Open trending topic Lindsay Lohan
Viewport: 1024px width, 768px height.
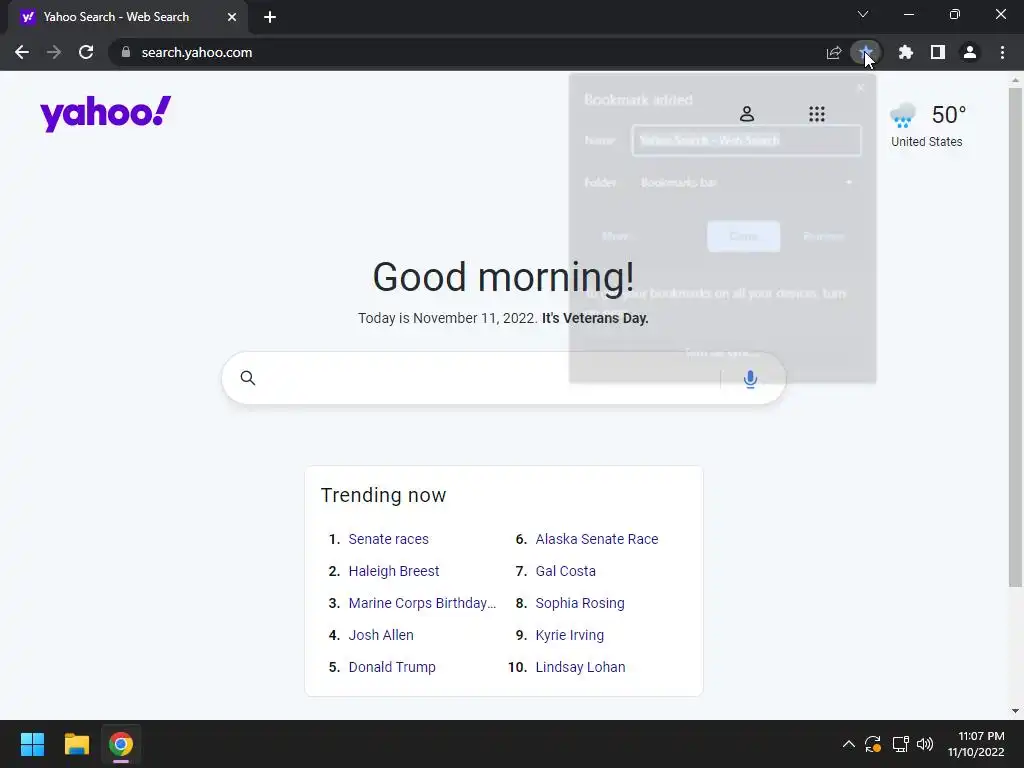pos(581,667)
